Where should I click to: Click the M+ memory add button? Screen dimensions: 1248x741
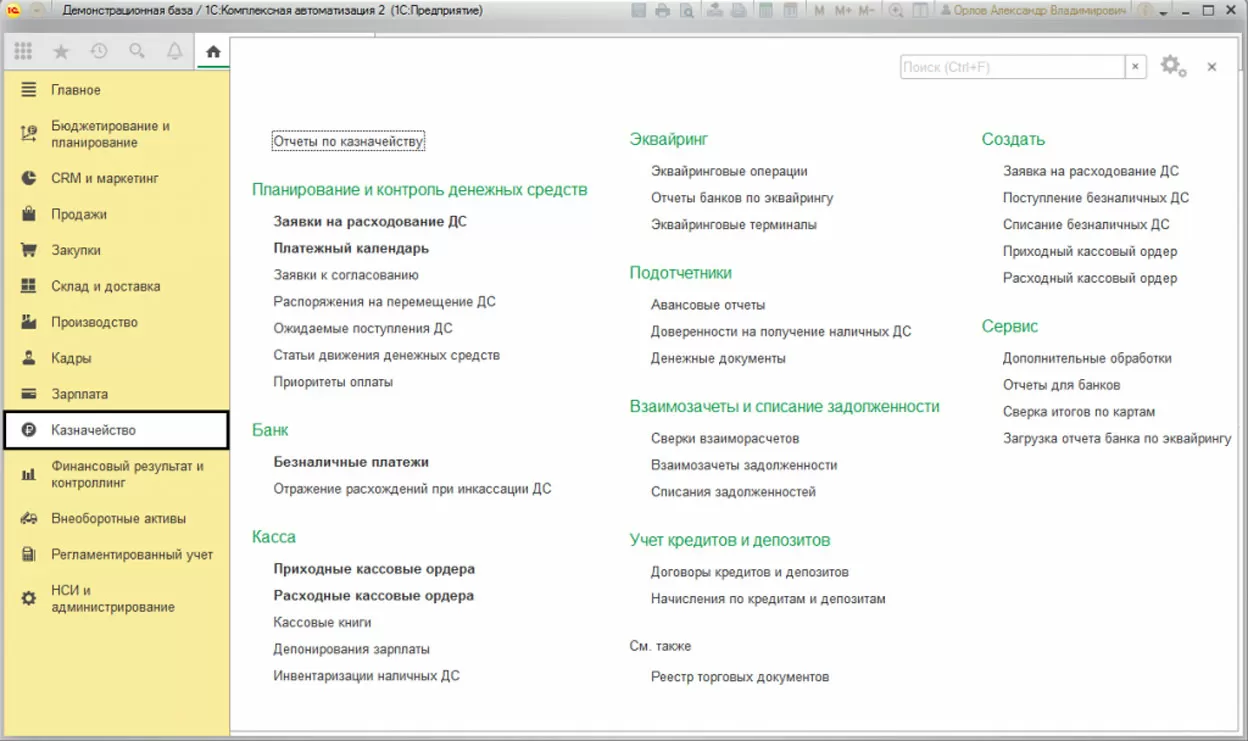coord(843,10)
